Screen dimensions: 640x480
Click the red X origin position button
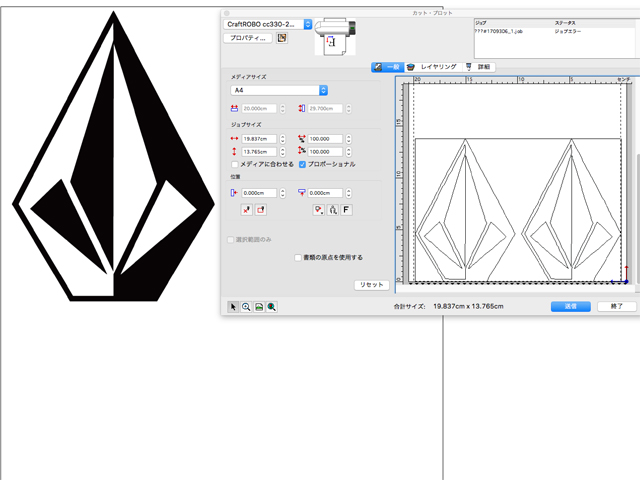[x=247, y=210]
